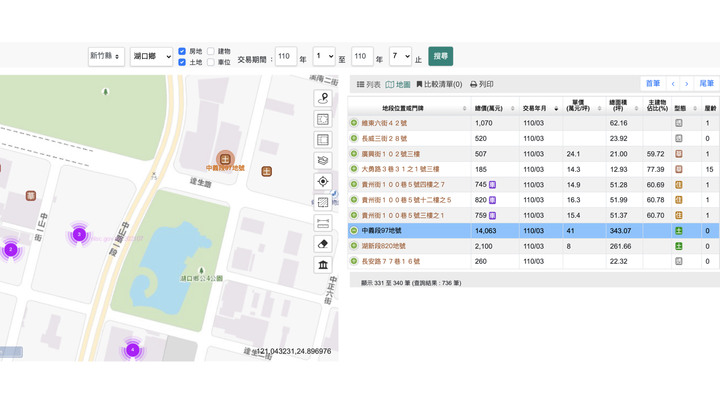The height and width of the screenshot is (405, 720).
Task: Click the start year input field showing 110
Action: coord(286,57)
